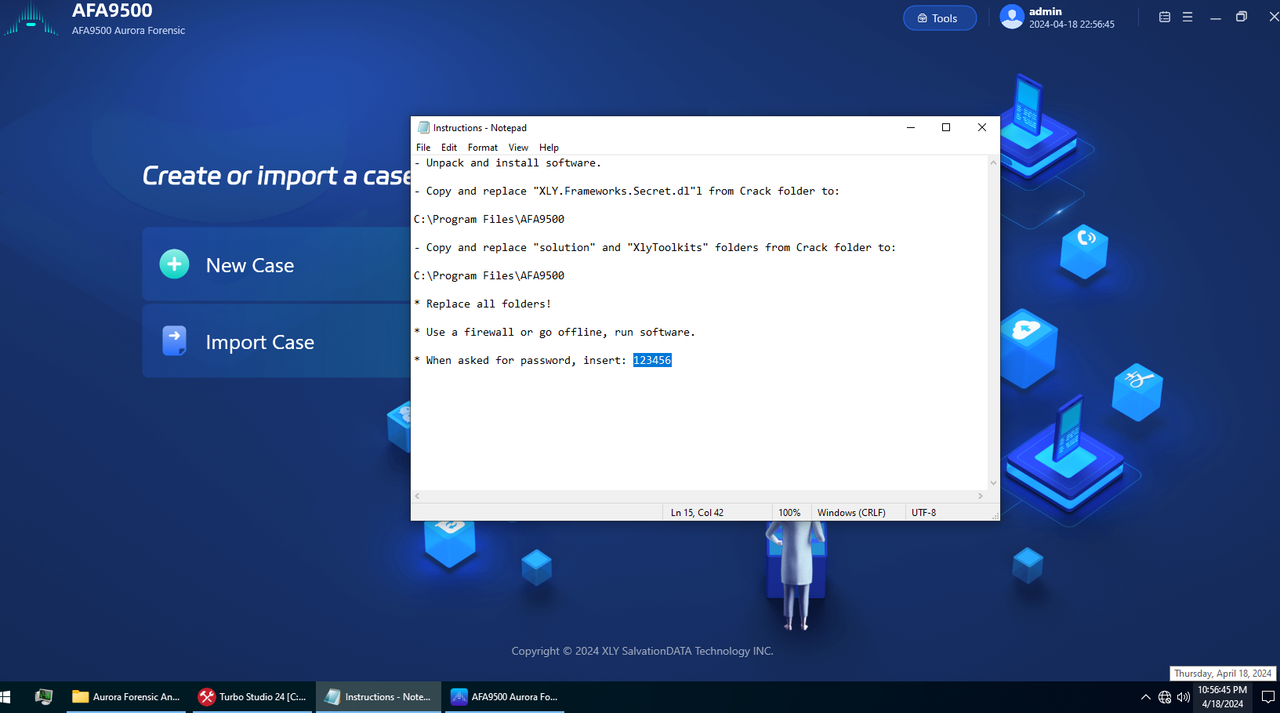Click "Create or import a case" heading
This screenshot has height=713, width=1280.
tap(278, 176)
